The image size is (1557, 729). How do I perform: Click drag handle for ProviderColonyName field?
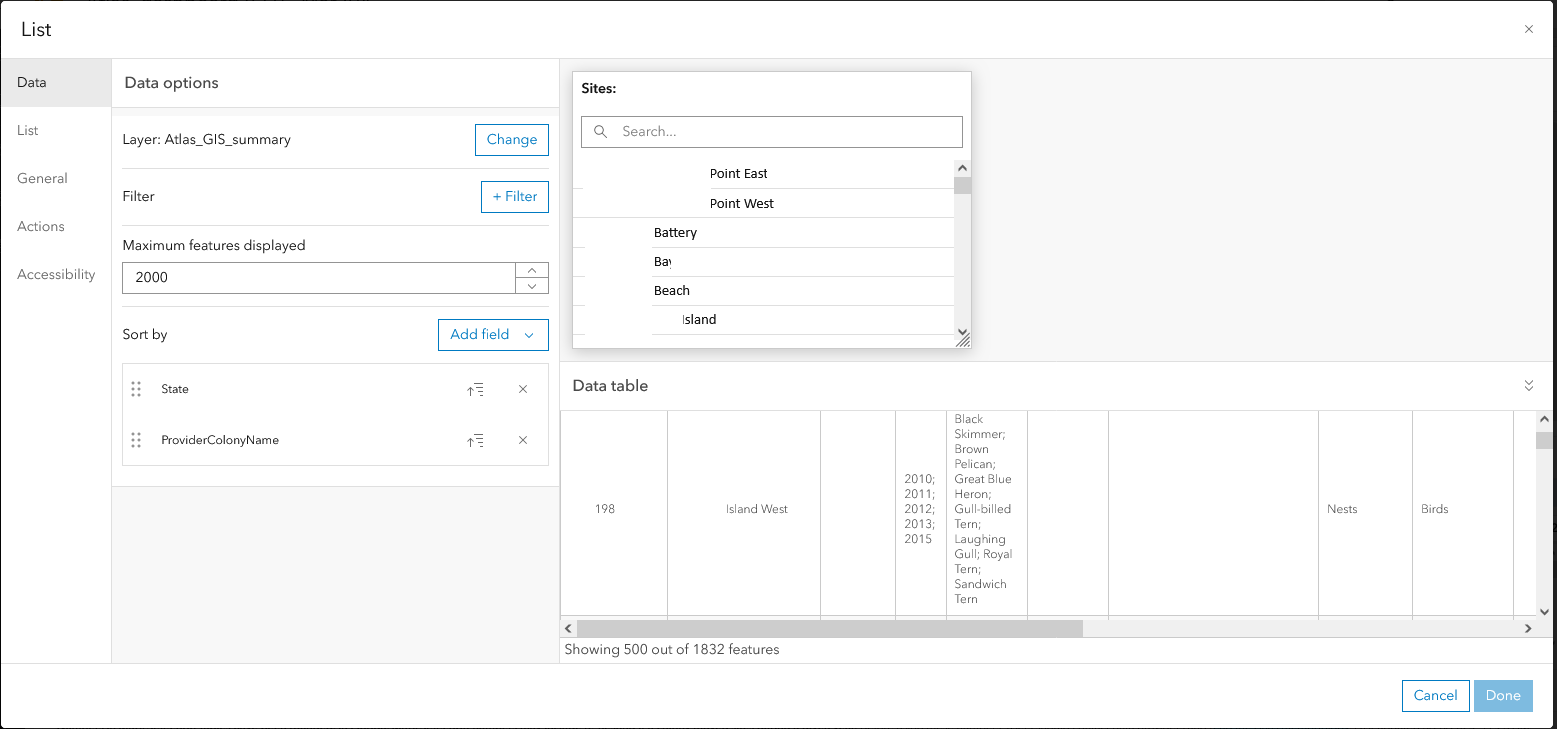click(x=137, y=441)
